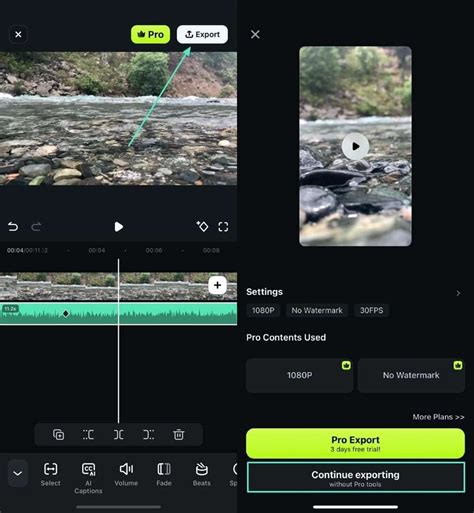Select the 1080P Pro content card
The width and height of the screenshot is (474, 513).
pyautogui.click(x=299, y=375)
